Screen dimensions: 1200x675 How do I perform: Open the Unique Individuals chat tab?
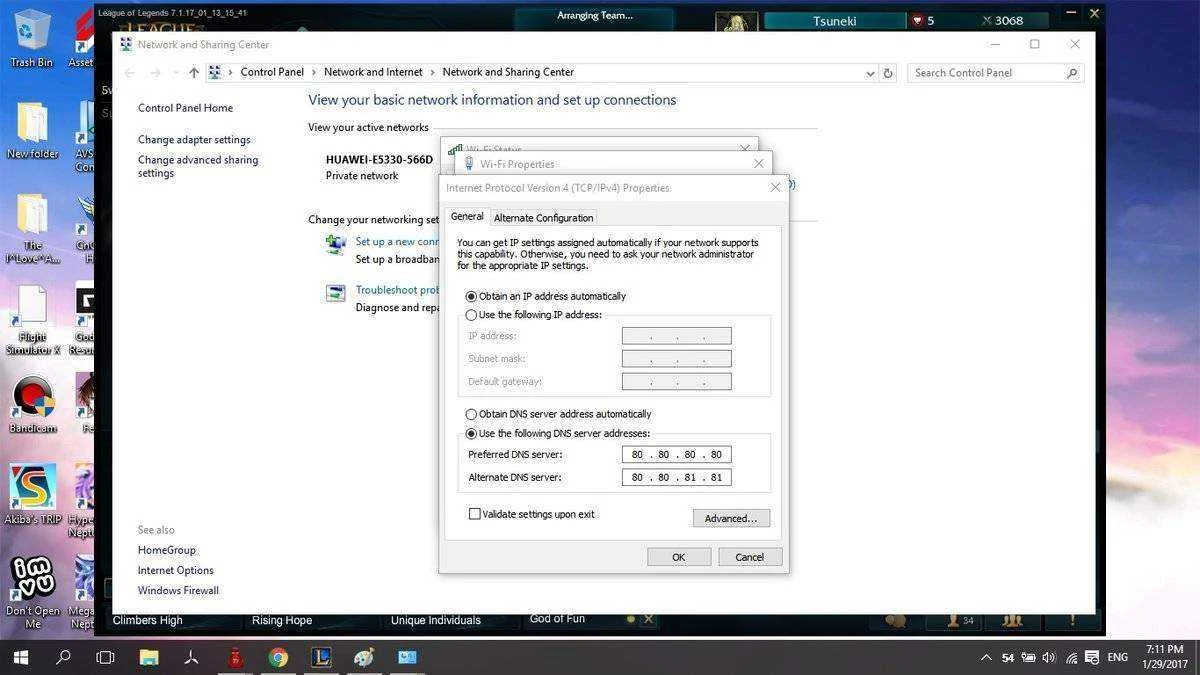point(435,620)
